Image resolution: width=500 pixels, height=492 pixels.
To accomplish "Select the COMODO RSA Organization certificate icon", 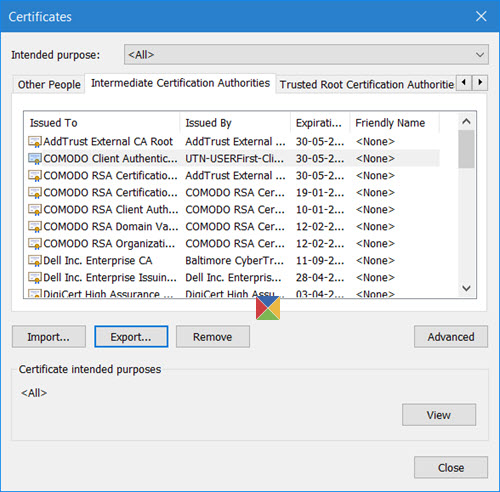I will click(35, 244).
